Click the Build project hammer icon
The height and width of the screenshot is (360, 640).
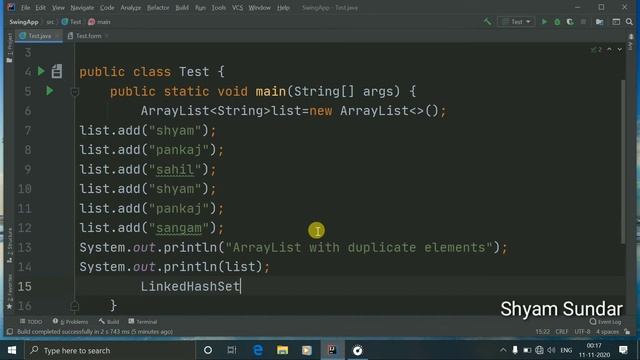pos(487,22)
